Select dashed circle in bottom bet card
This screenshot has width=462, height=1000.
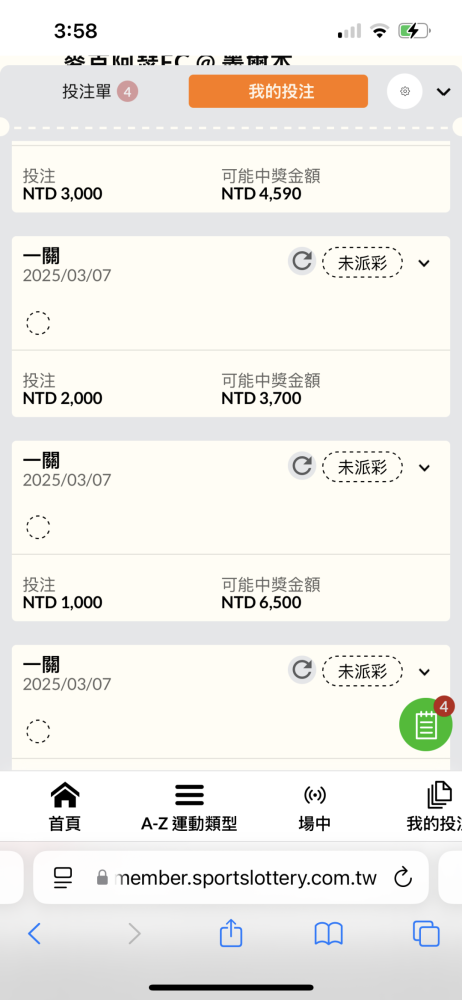click(x=38, y=732)
